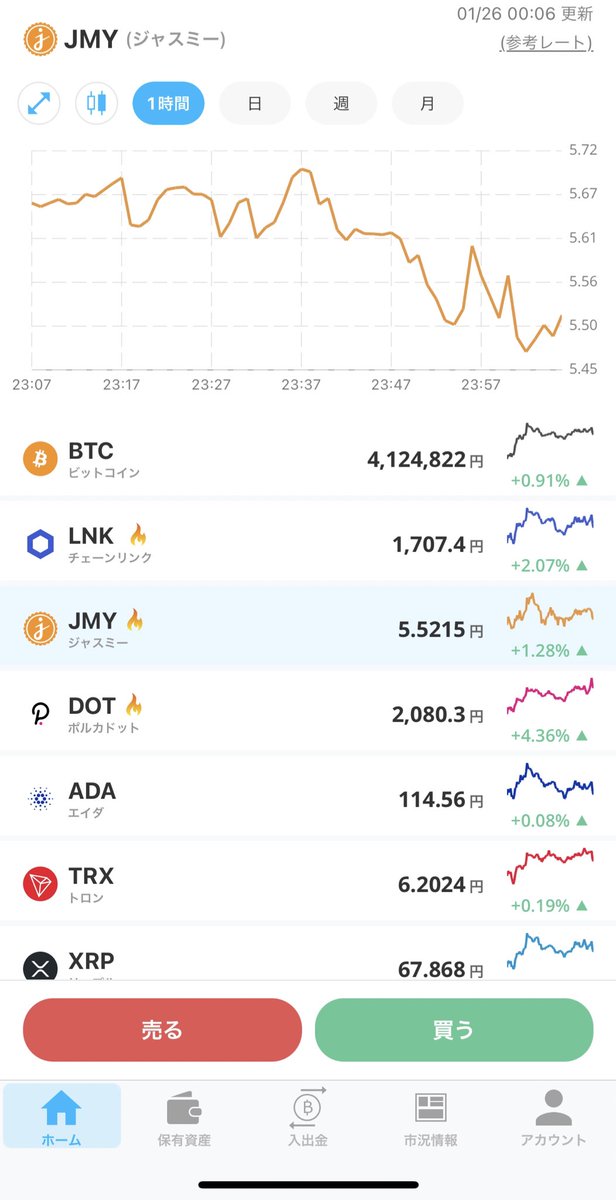Tap the XRP black logo icon
The width and height of the screenshot is (616, 1200).
coord(41,964)
